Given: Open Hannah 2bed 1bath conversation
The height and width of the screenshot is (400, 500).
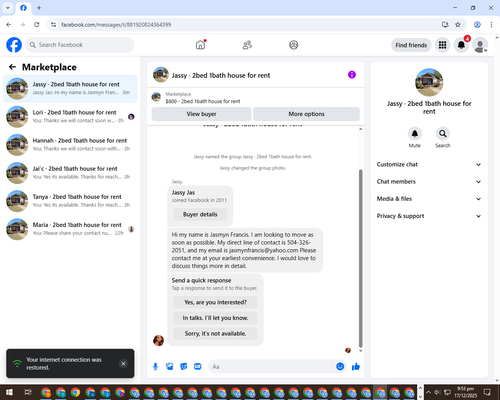Looking at the screenshot, I should (x=70, y=145).
